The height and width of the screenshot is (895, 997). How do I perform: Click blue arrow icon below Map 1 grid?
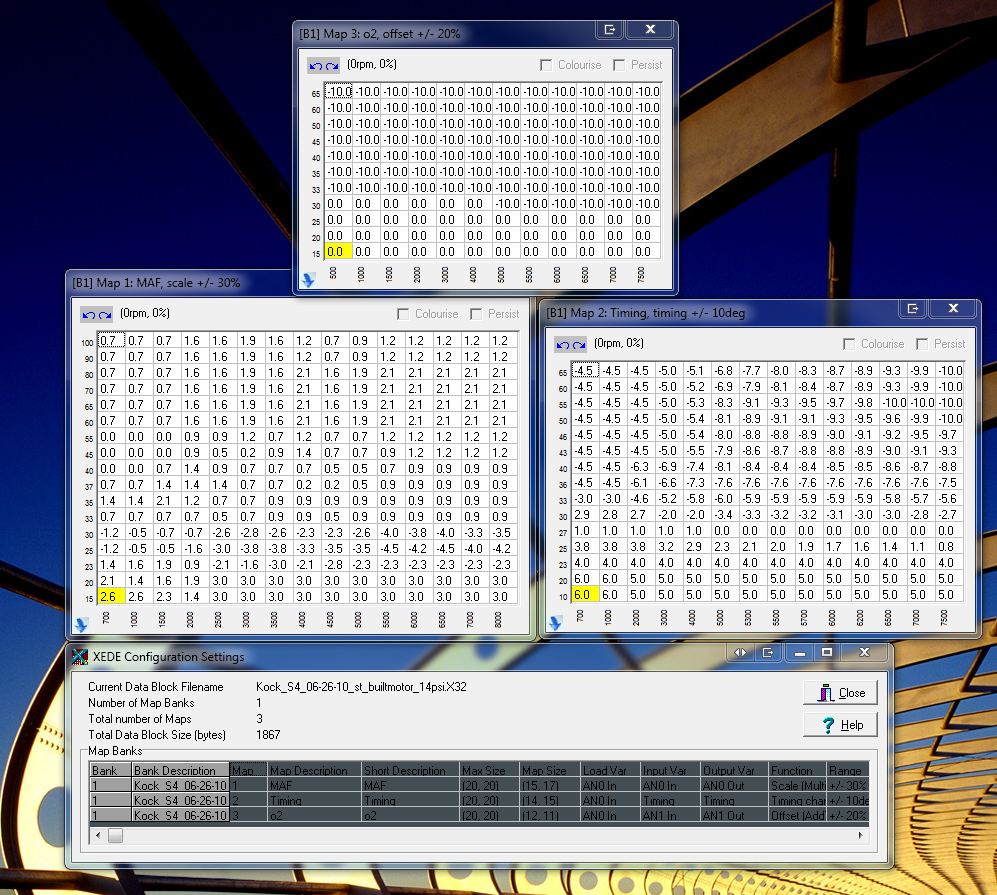(x=81, y=625)
